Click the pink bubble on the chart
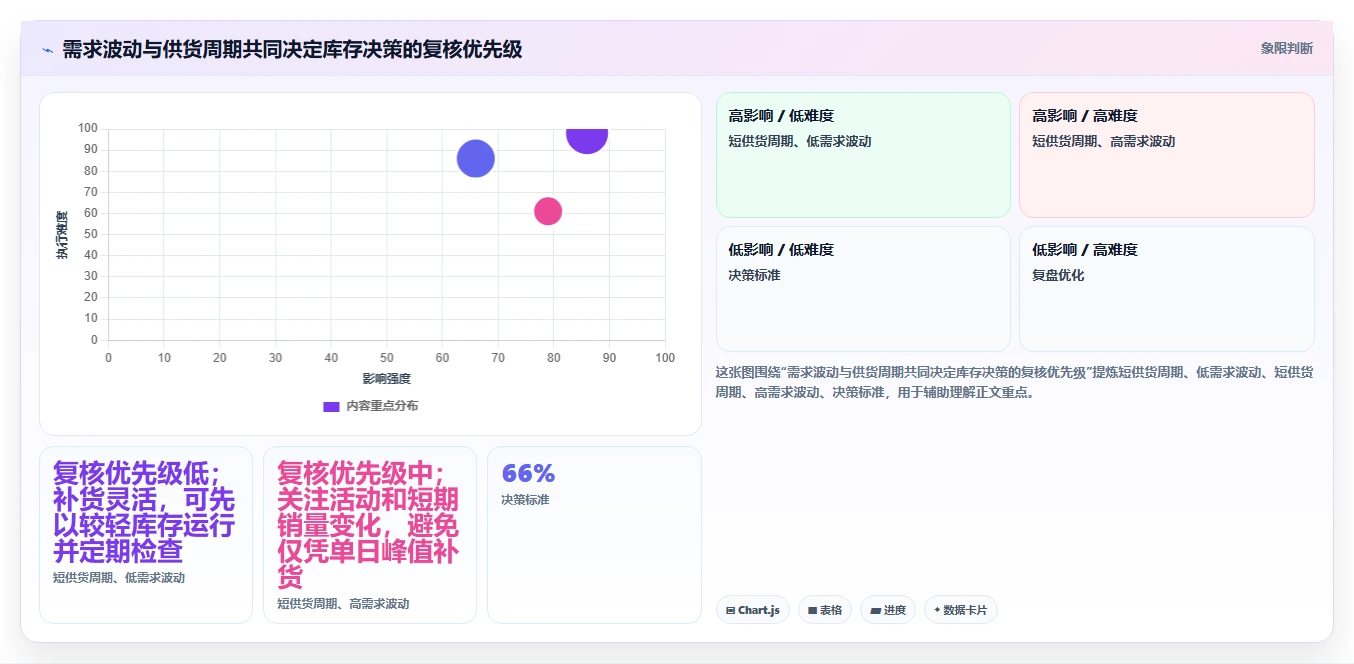Viewport: 1354px width, 664px height. [x=548, y=211]
